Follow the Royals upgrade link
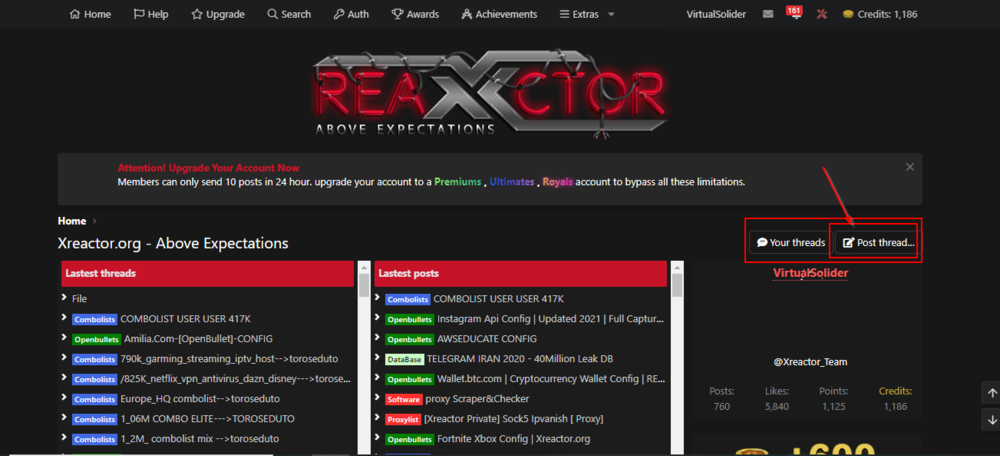Image resolution: width=1000 pixels, height=456 pixels. (x=558, y=182)
